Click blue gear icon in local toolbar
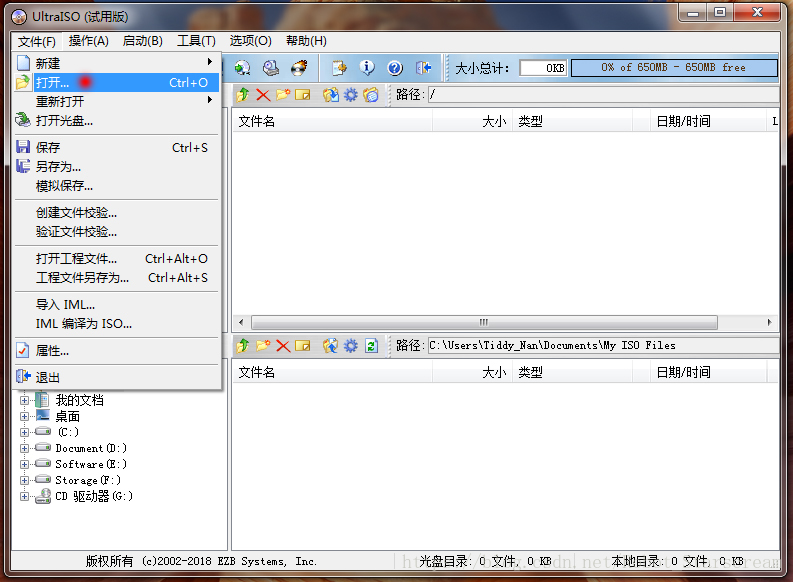This screenshot has width=793, height=582. 350,346
